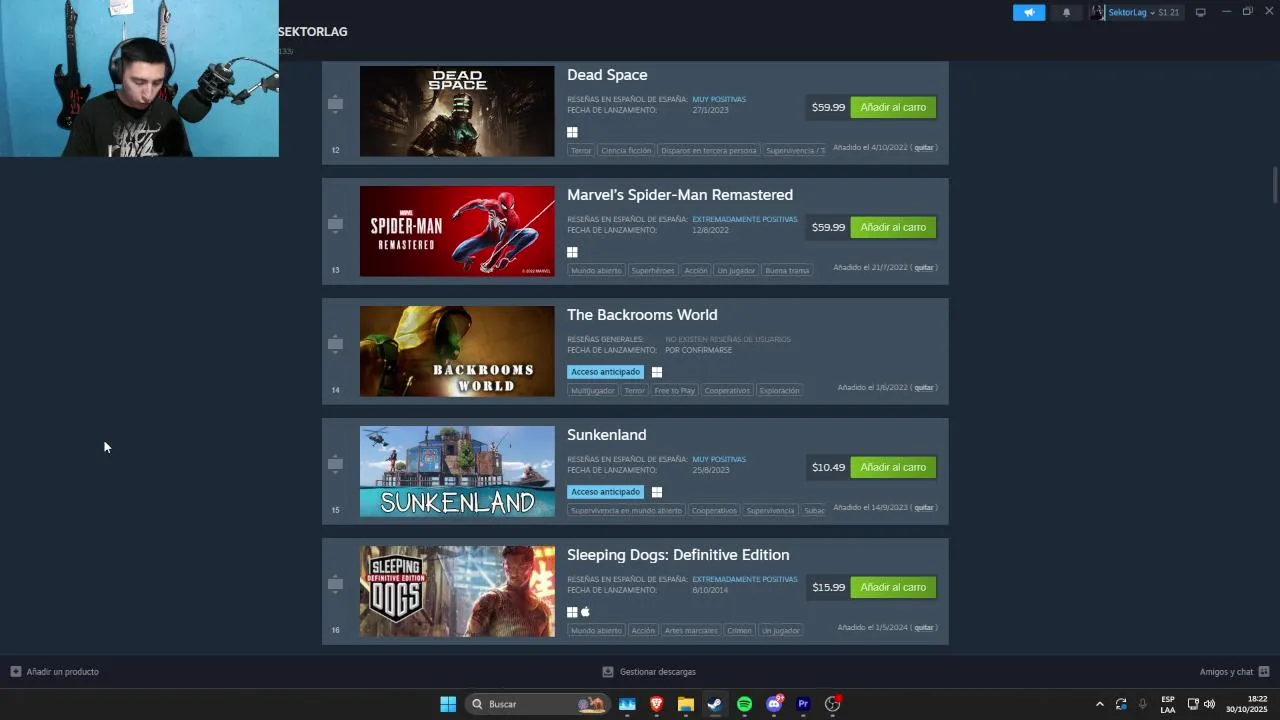
Task: Add Dead Space to the cart
Action: pyautogui.click(x=893, y=107)
